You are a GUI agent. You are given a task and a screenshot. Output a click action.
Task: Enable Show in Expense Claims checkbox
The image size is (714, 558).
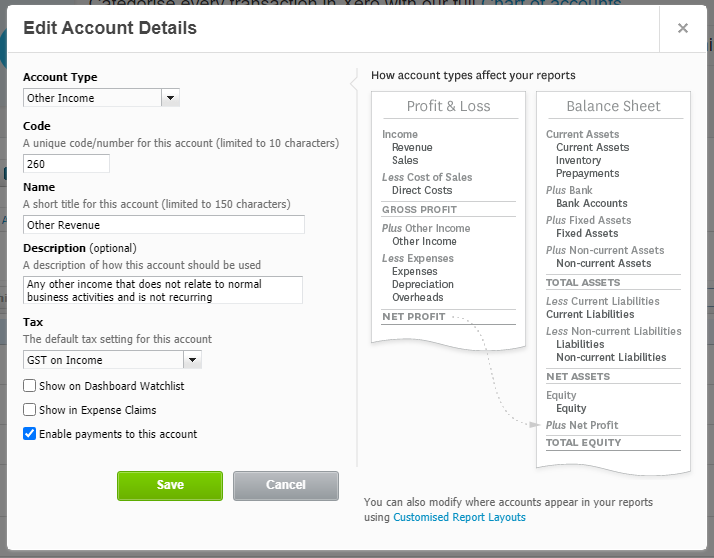(x=30, y=410)
